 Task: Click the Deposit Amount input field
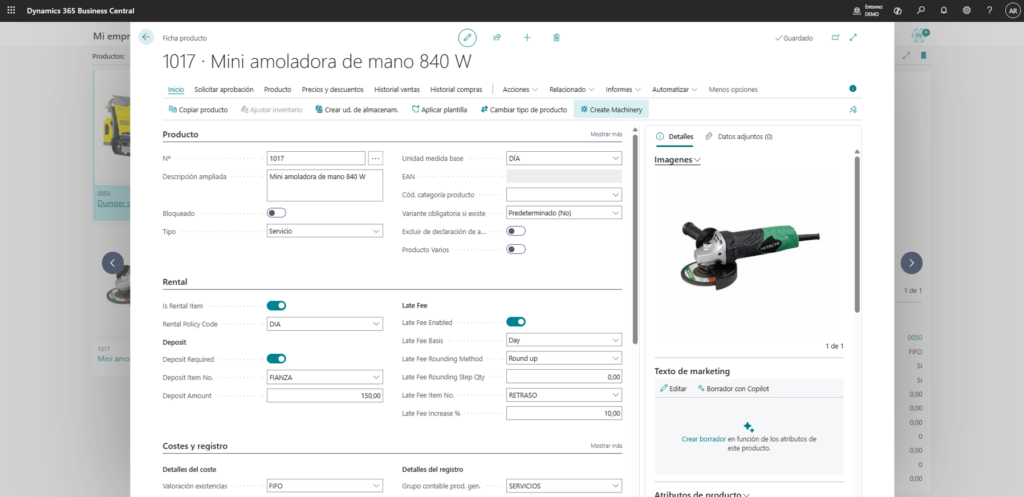pos(324,396)
